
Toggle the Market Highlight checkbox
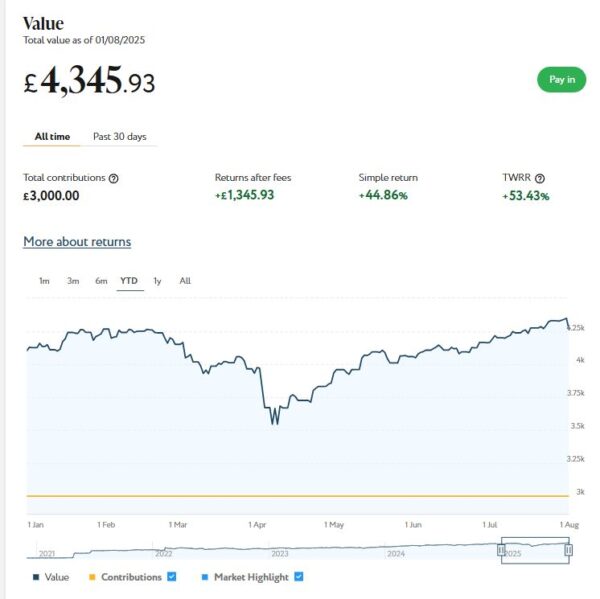[x=299, y=577]
